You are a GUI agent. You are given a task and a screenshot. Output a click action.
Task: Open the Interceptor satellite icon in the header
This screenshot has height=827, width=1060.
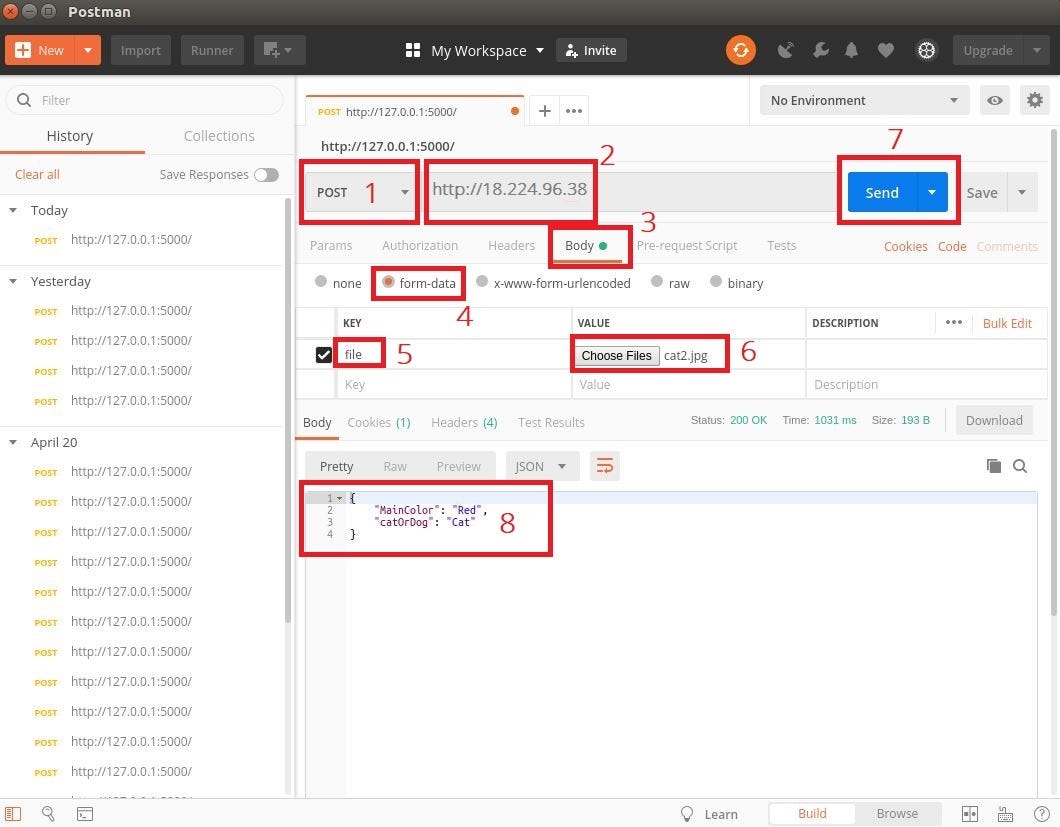786,50
